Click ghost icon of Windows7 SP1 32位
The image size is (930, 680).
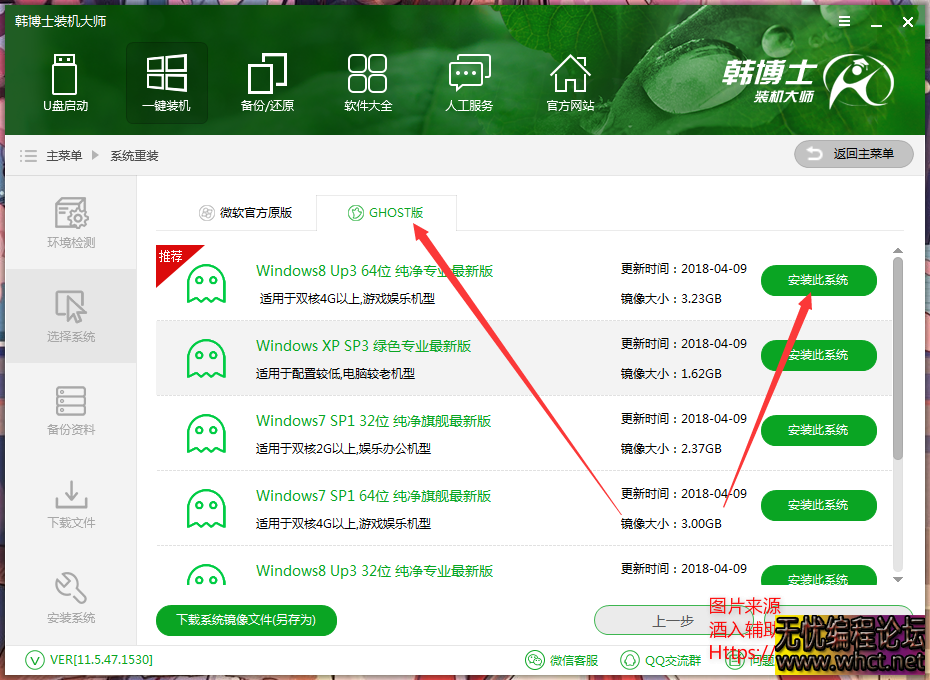(206, 434)
